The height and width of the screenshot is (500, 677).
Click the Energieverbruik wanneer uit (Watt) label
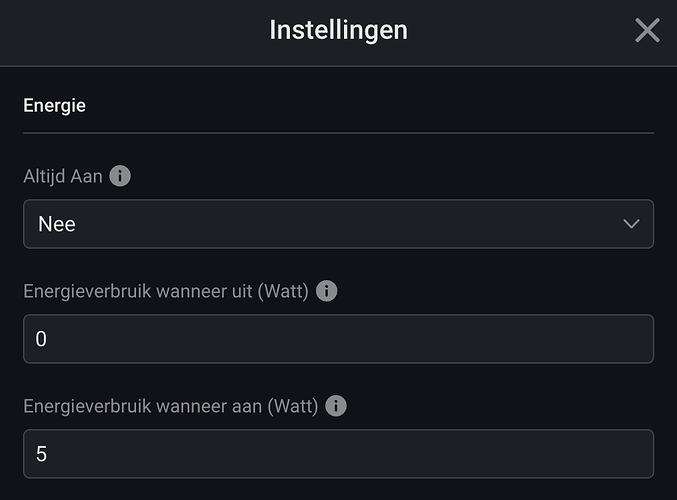pyautogui.click(x=166, y=291)
